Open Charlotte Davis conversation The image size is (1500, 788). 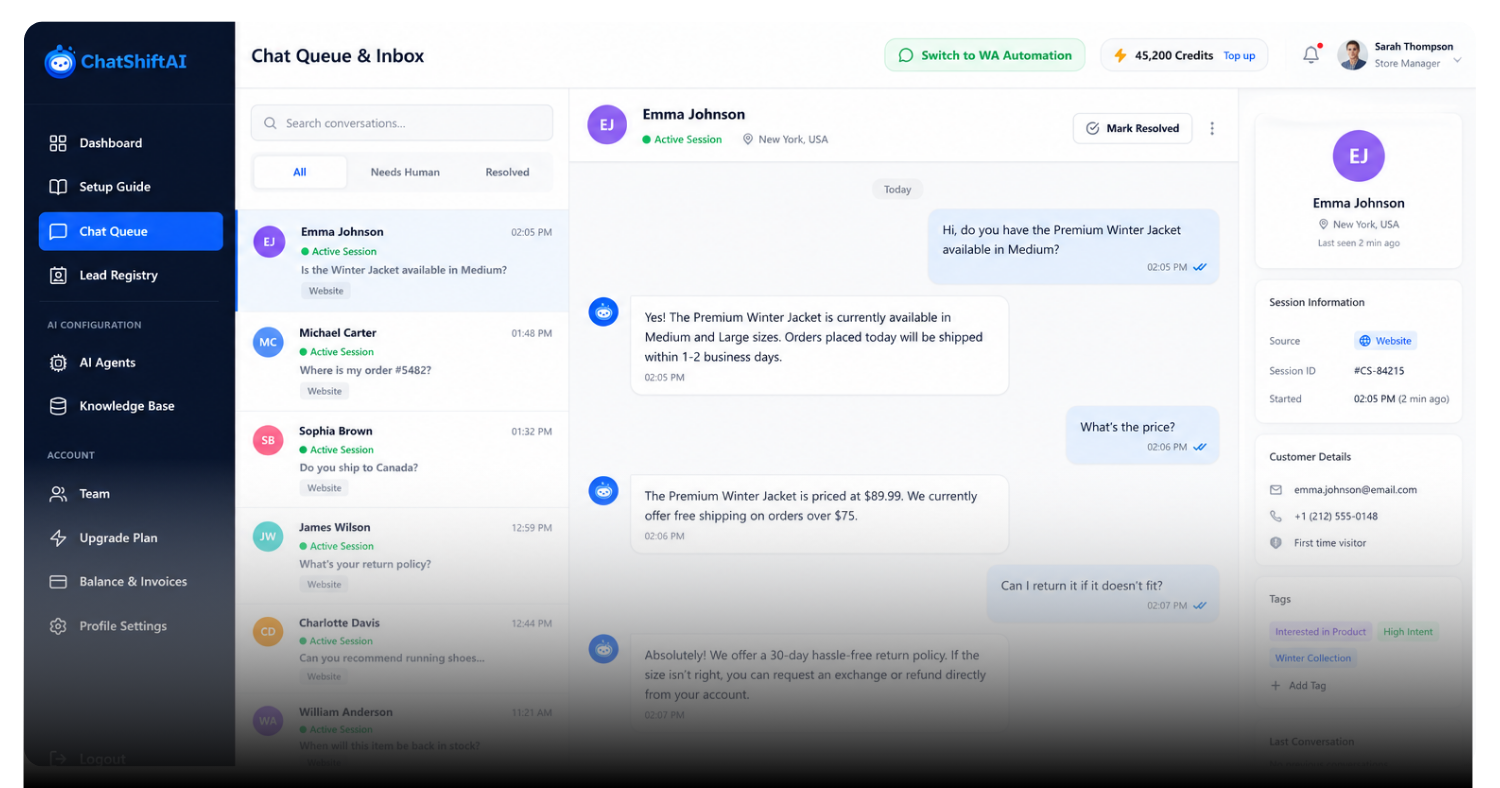(x=402, y=651)
